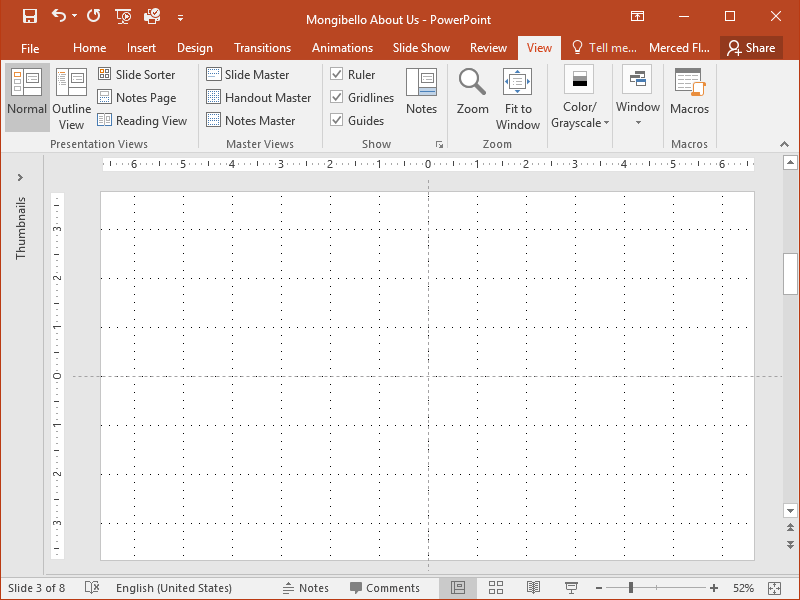
Task: Open the Slide Master view
Action: click(x=250, y=74)
